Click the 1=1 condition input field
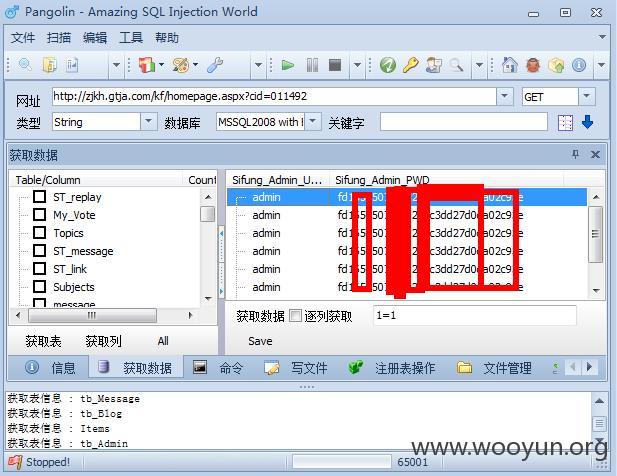Viewport: 617px width, 476px height. click(x=475, y=315)
